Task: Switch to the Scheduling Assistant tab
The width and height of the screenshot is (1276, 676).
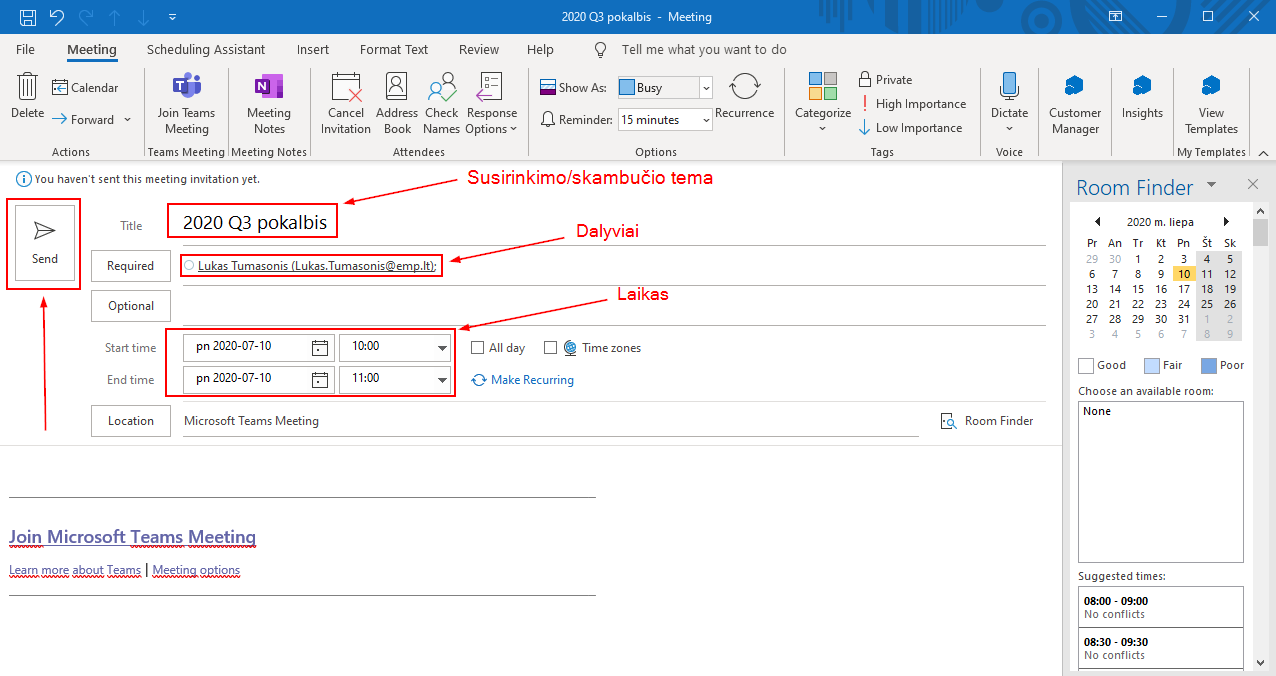Action: (x=206, y=50)
